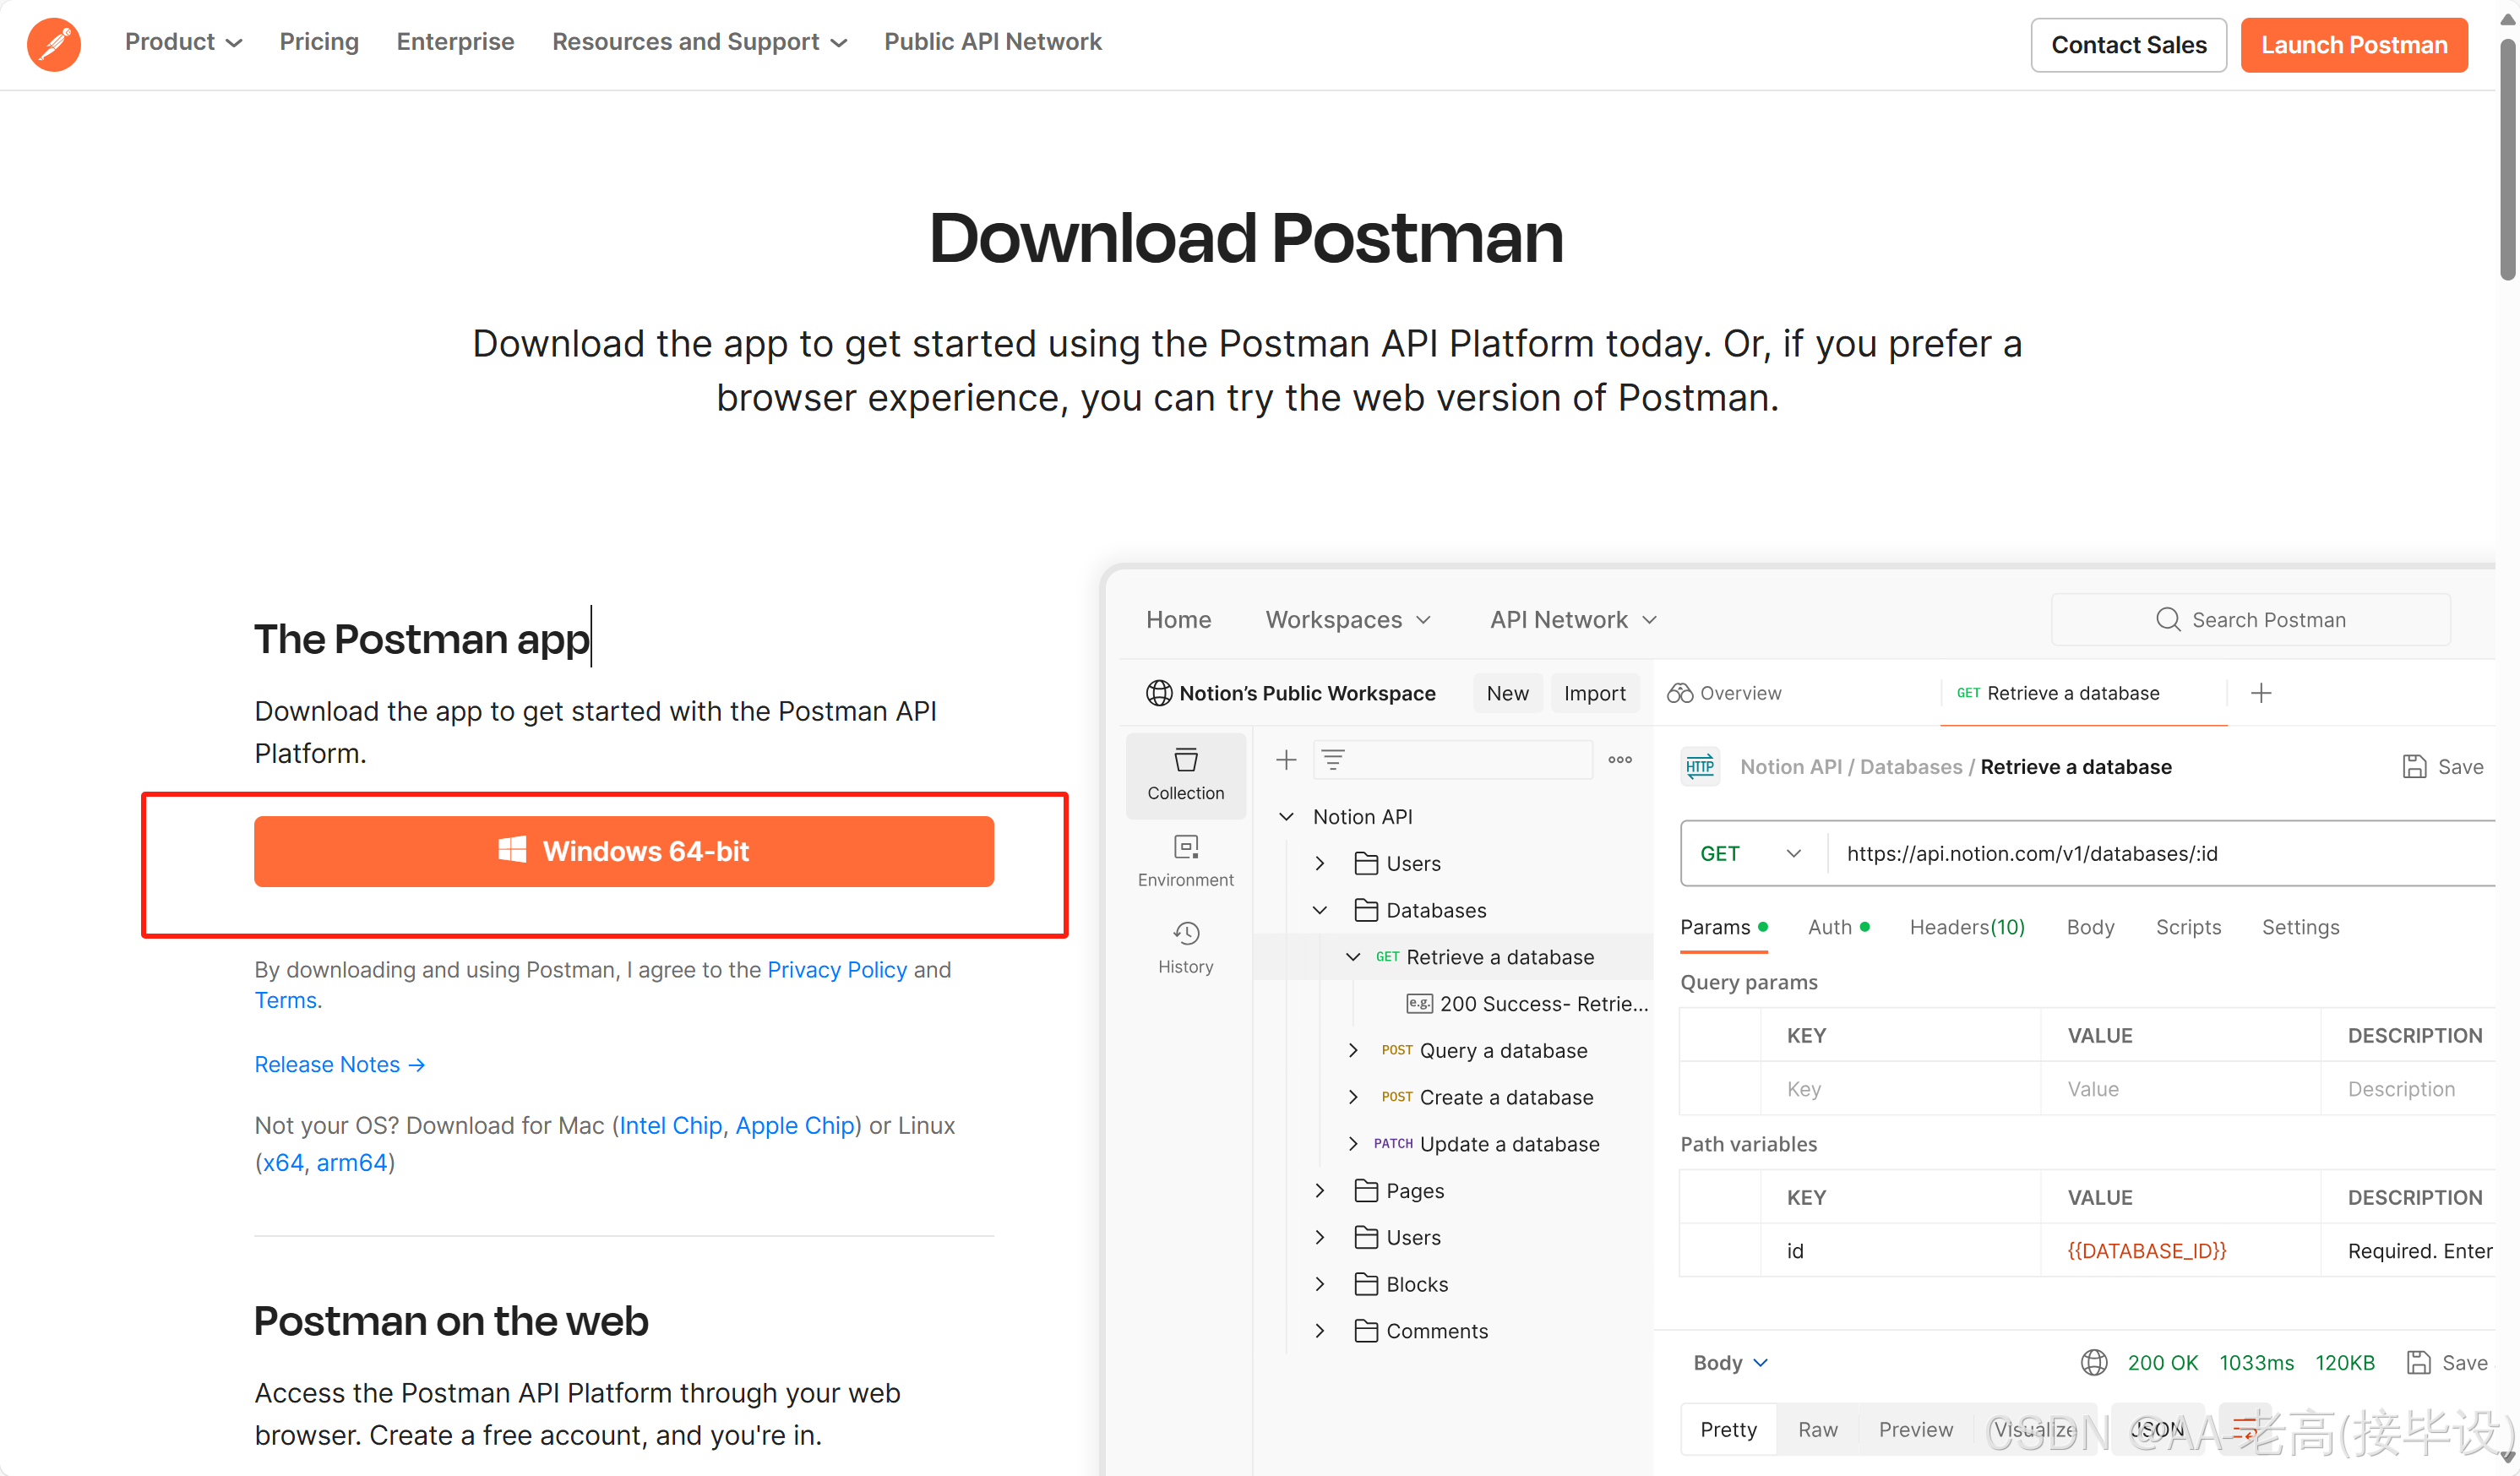Click the magnifier in Search Postman
The image size is (2520, 1476).
(x=2167, y=619)
